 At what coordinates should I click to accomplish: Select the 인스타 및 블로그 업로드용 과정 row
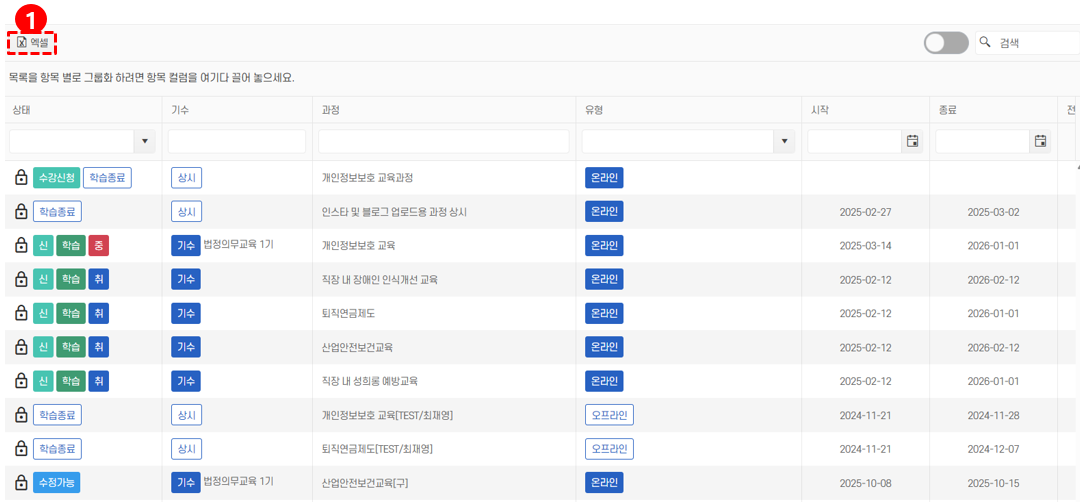point(394,212)
